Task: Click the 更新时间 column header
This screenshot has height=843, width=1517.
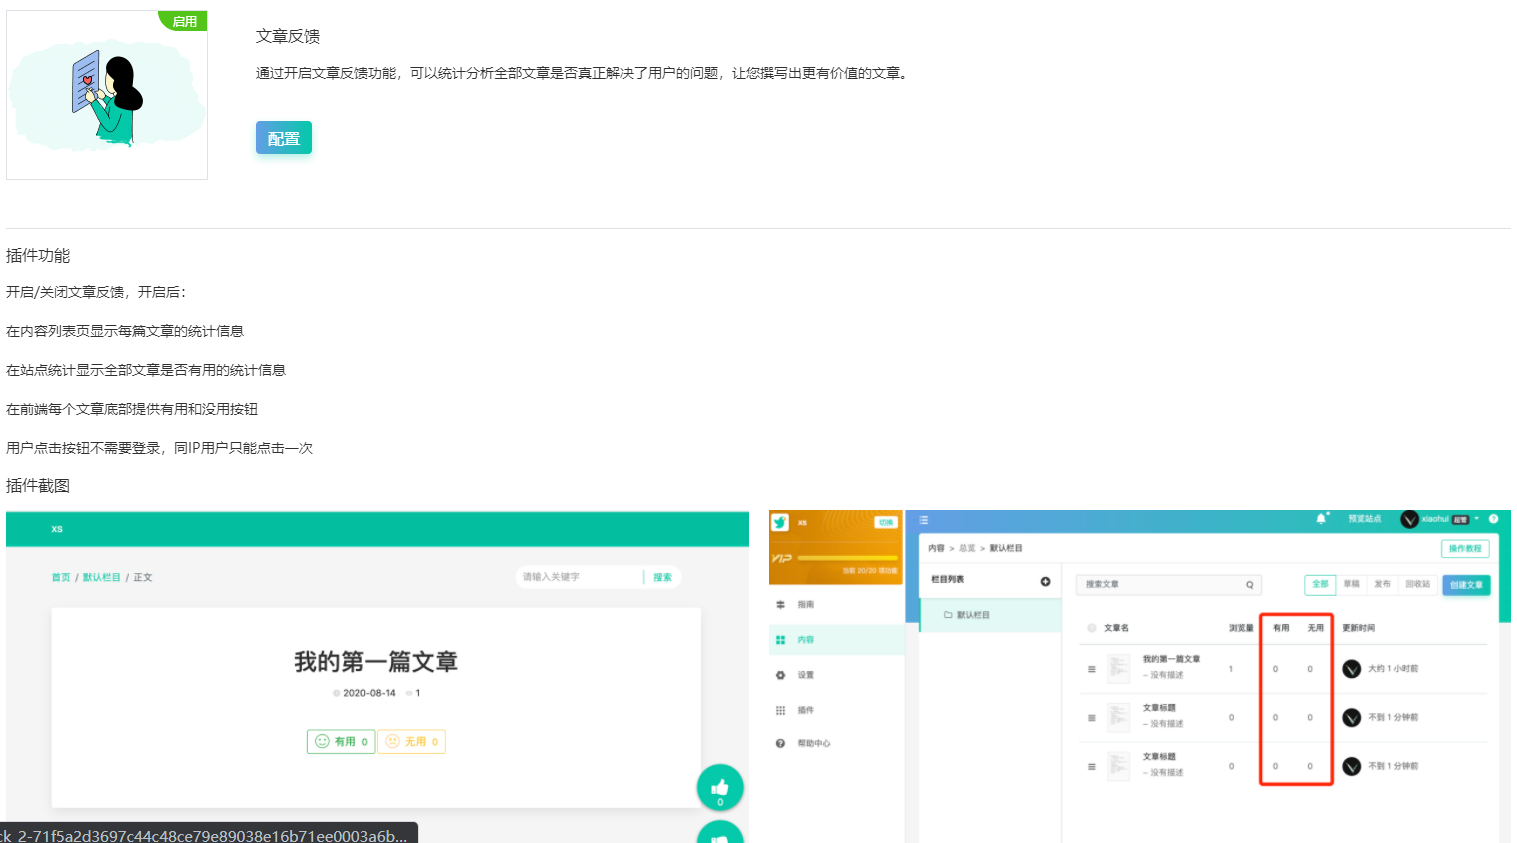Action: tap(1358, 628)
